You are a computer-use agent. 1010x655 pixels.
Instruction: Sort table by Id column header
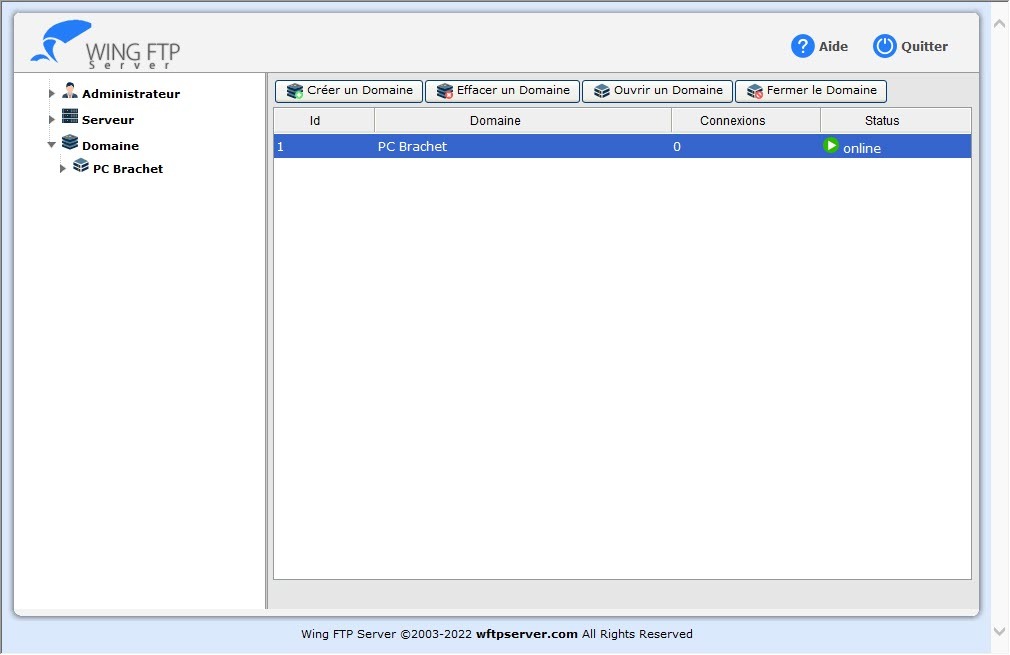coord(324,120)
